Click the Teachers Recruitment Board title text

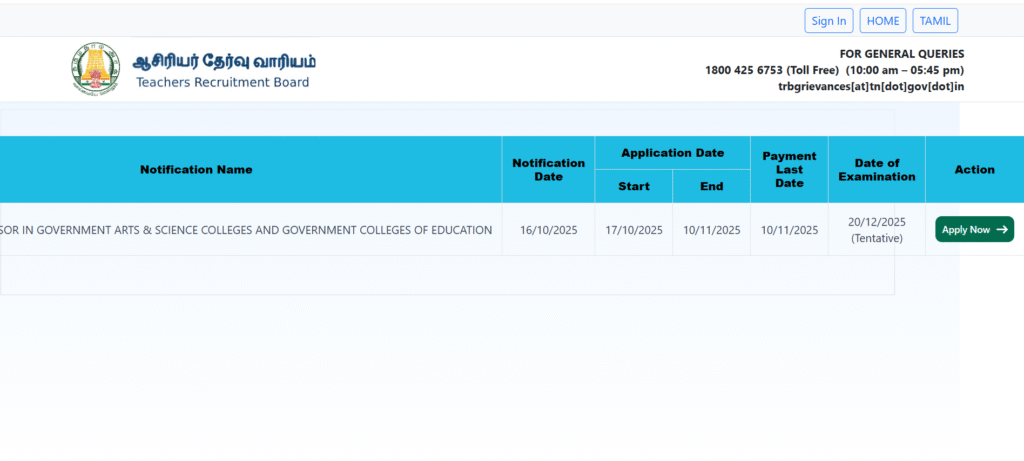[x=222, y=82]
